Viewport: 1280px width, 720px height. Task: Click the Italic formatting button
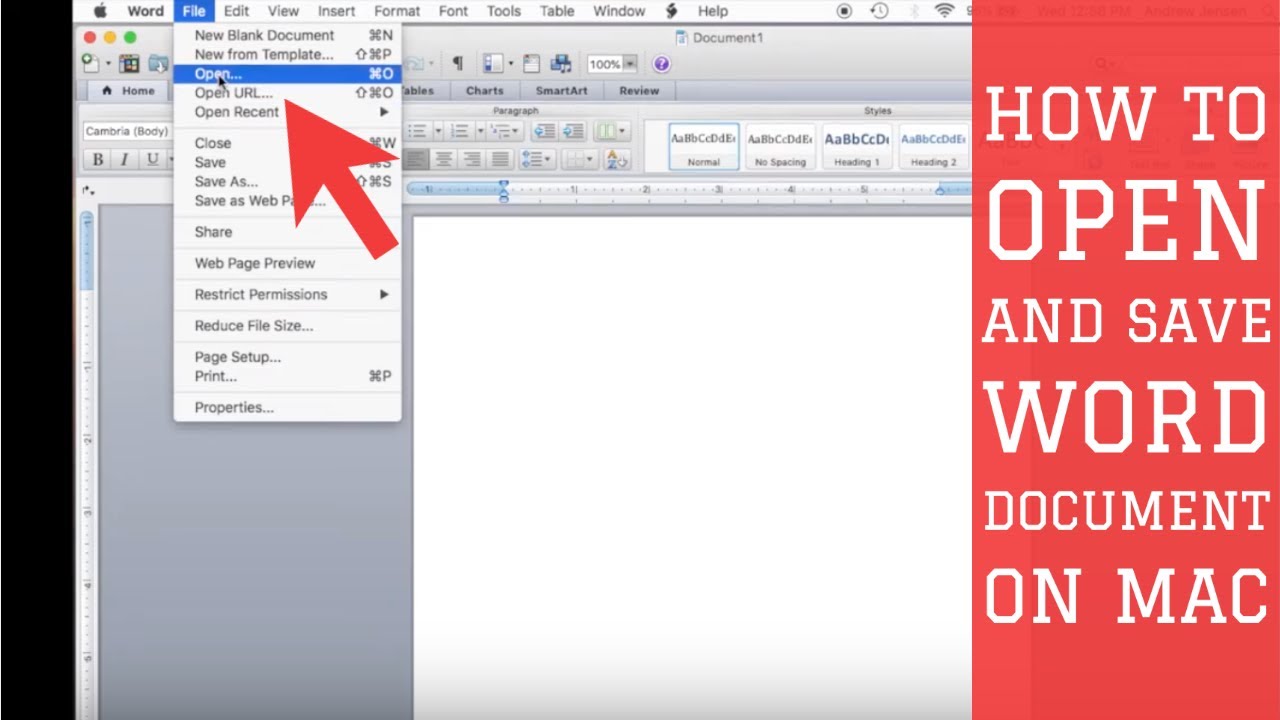tap(124, 160)
